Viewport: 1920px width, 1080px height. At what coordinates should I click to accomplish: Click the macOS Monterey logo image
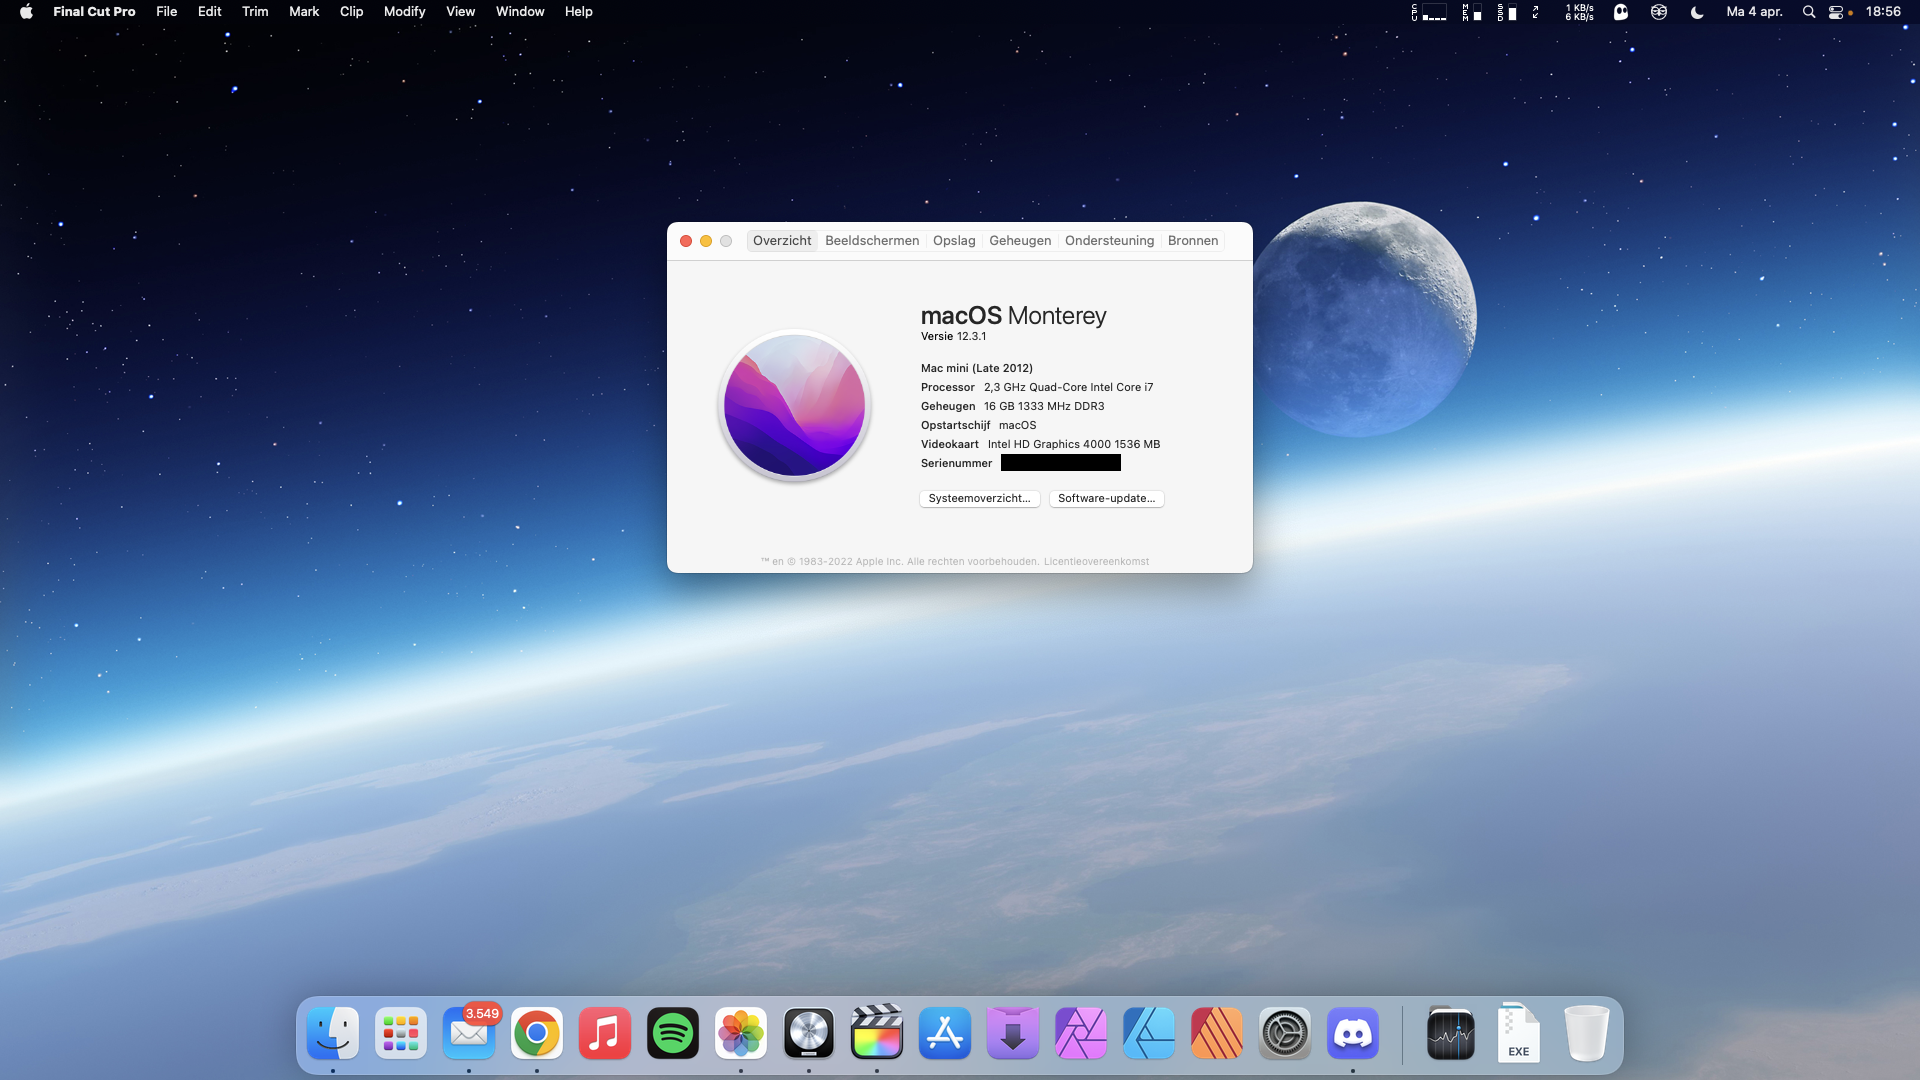coord(795,405)
